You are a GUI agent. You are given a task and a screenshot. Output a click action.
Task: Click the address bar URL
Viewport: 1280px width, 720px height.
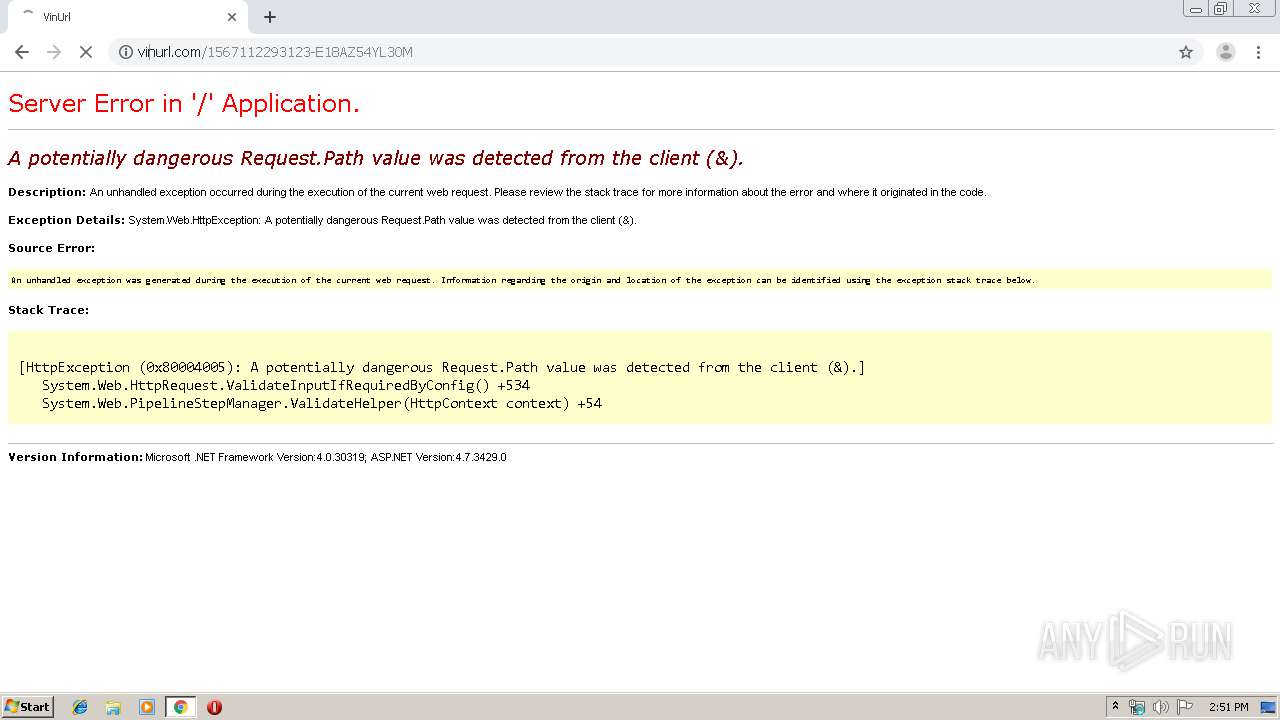(275, 52)
